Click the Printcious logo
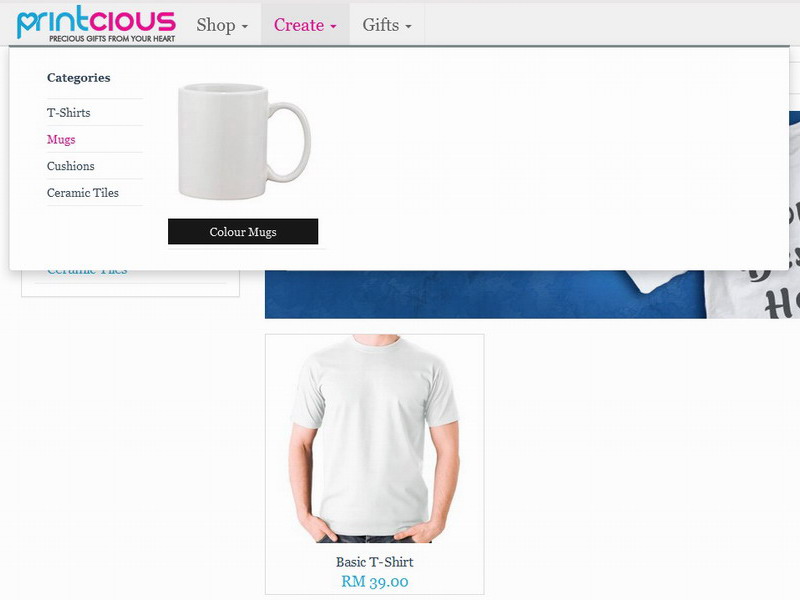Screen dimensions: 800x600 point(96,23)
